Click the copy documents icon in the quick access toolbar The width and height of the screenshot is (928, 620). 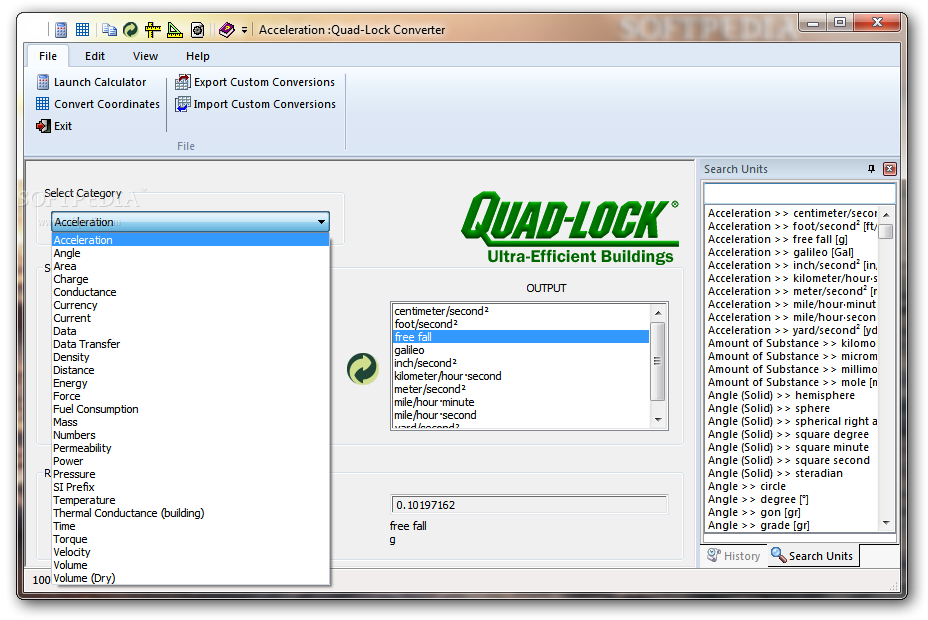click(x=109, y=29)
